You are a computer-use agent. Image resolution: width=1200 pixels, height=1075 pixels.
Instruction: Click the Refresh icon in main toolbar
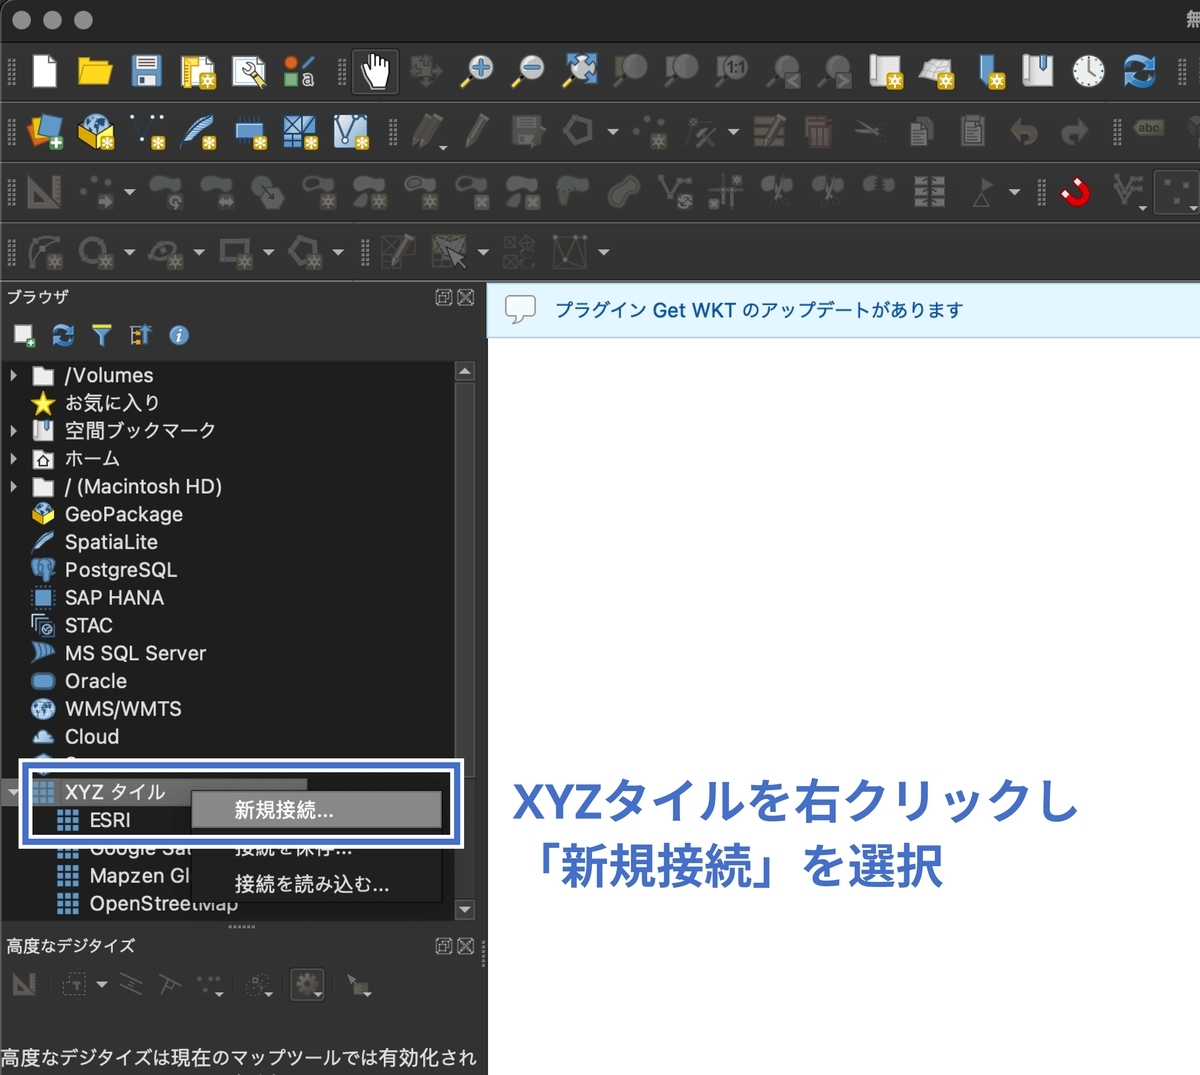(x=1140, y=72)
